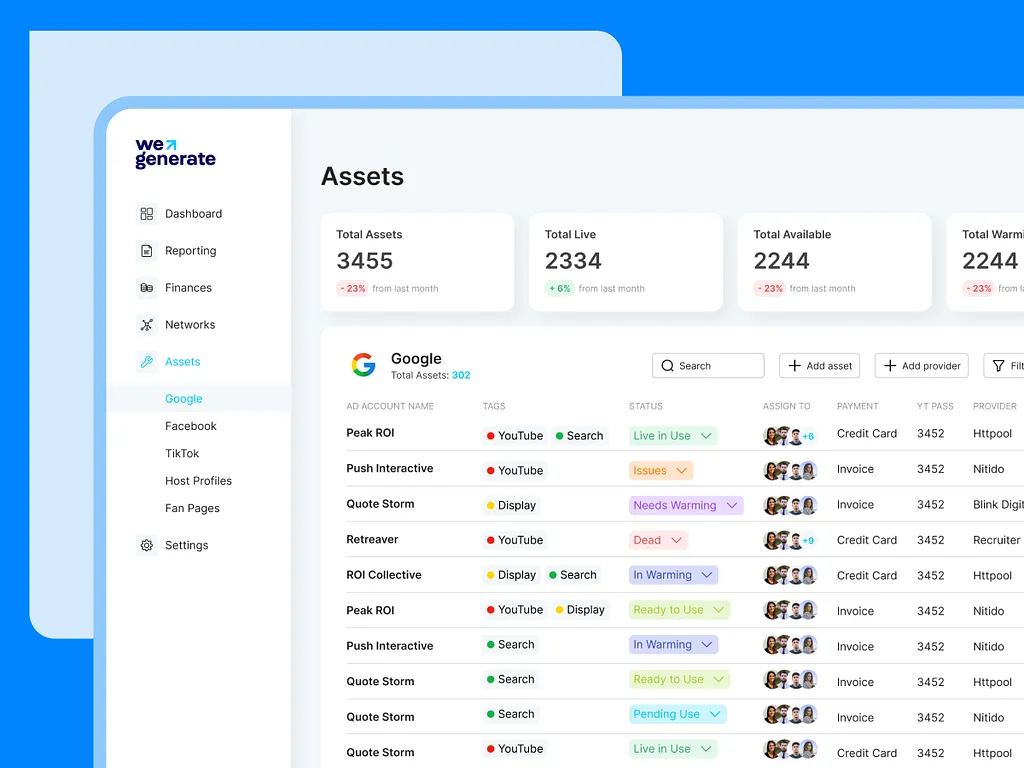Image resolution: width=1024 pixels, height=768 pixels.
Task: Click assignee avatars in ROI Collective row
Action: tap(790, 575)
